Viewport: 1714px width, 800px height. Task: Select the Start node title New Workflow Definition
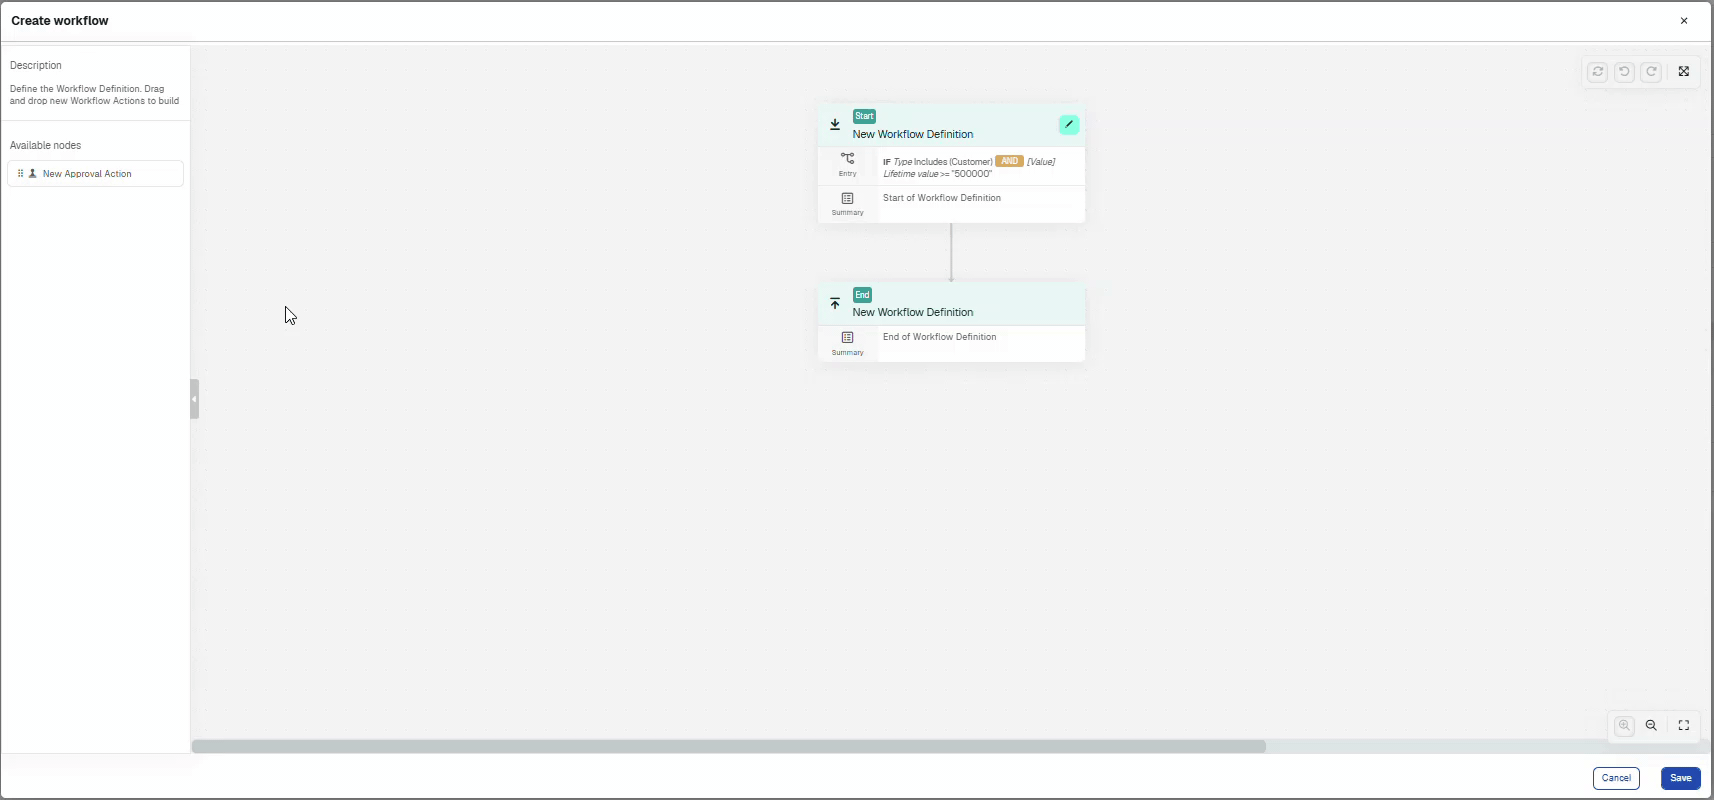point(913,134)
